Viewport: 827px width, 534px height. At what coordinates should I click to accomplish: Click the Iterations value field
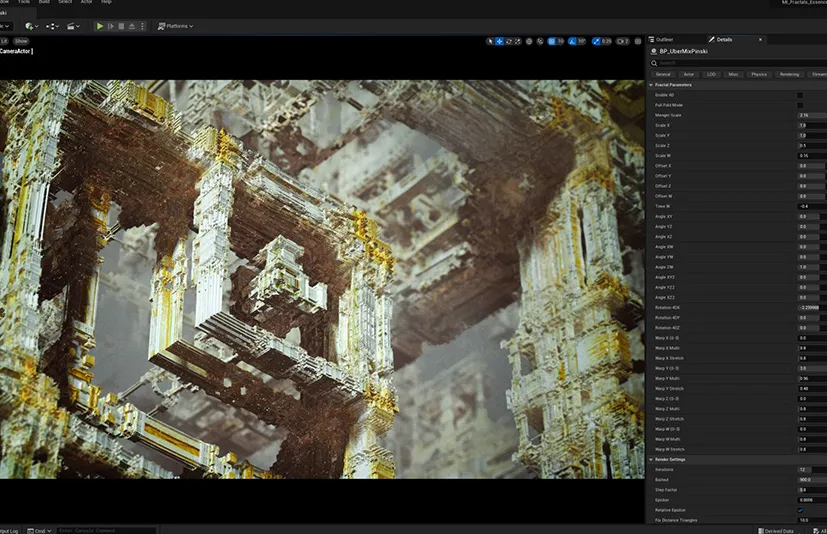[812, 470]
